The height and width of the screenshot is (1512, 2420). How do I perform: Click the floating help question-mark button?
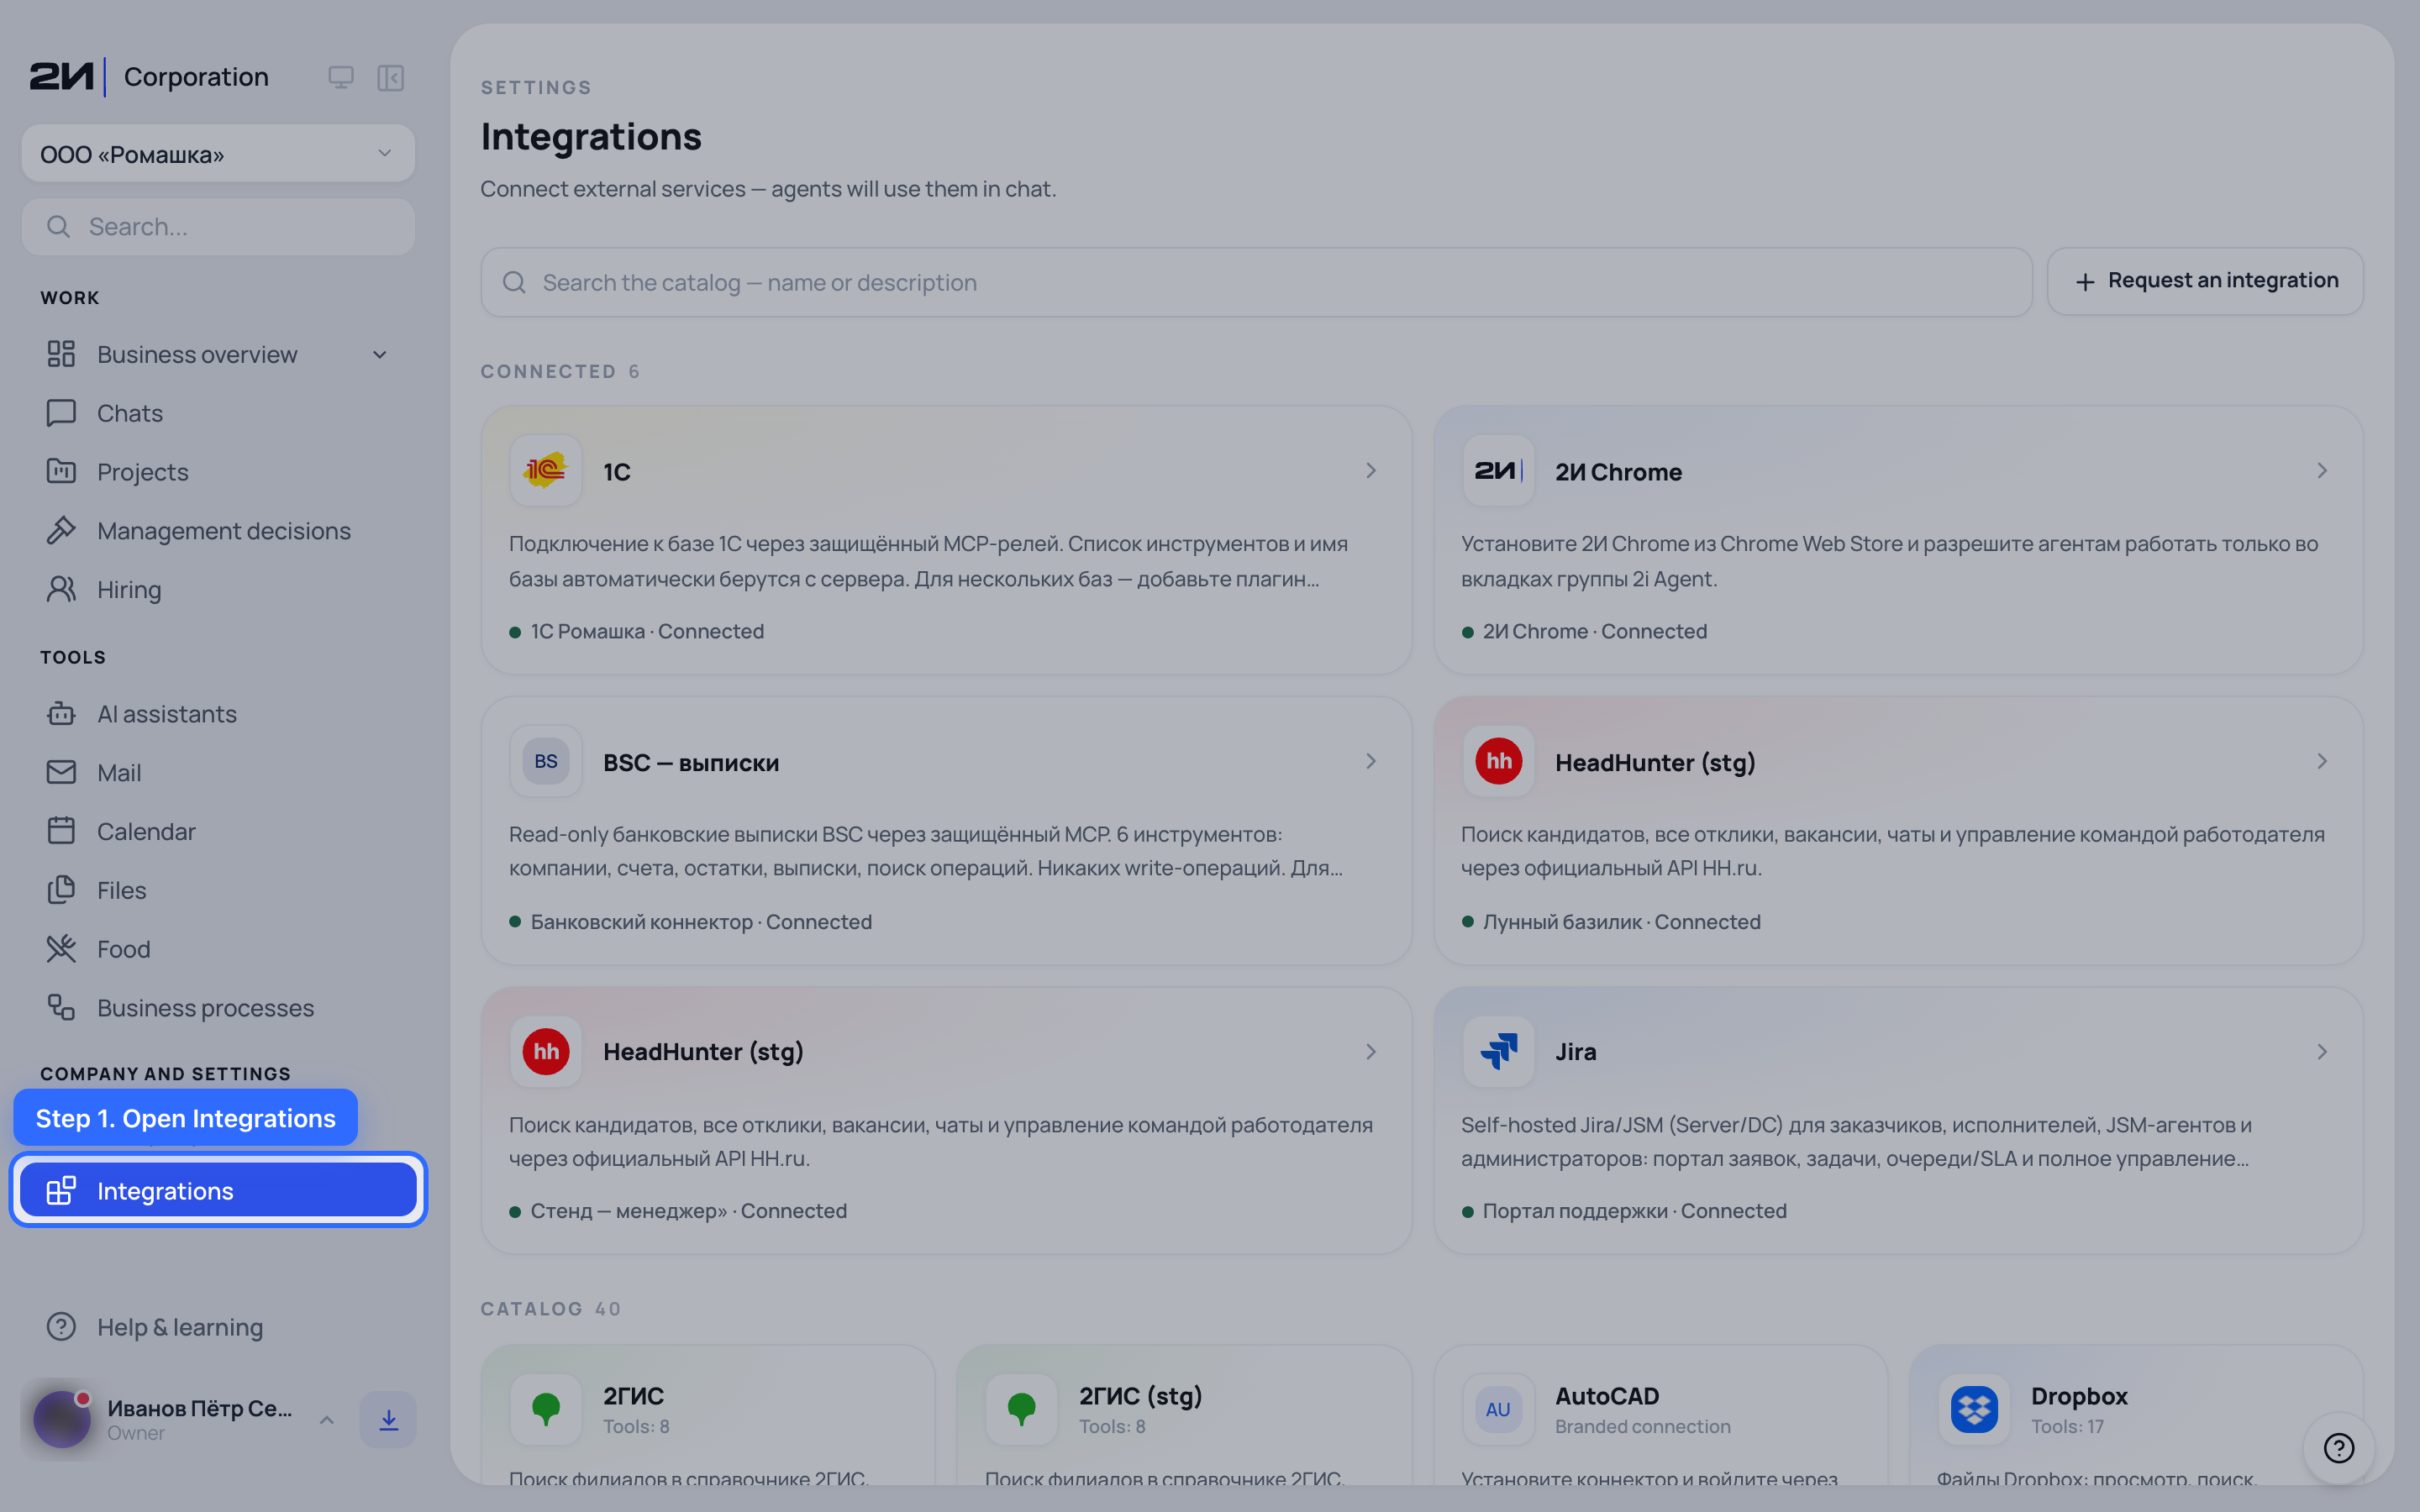click(2339, 1448)
